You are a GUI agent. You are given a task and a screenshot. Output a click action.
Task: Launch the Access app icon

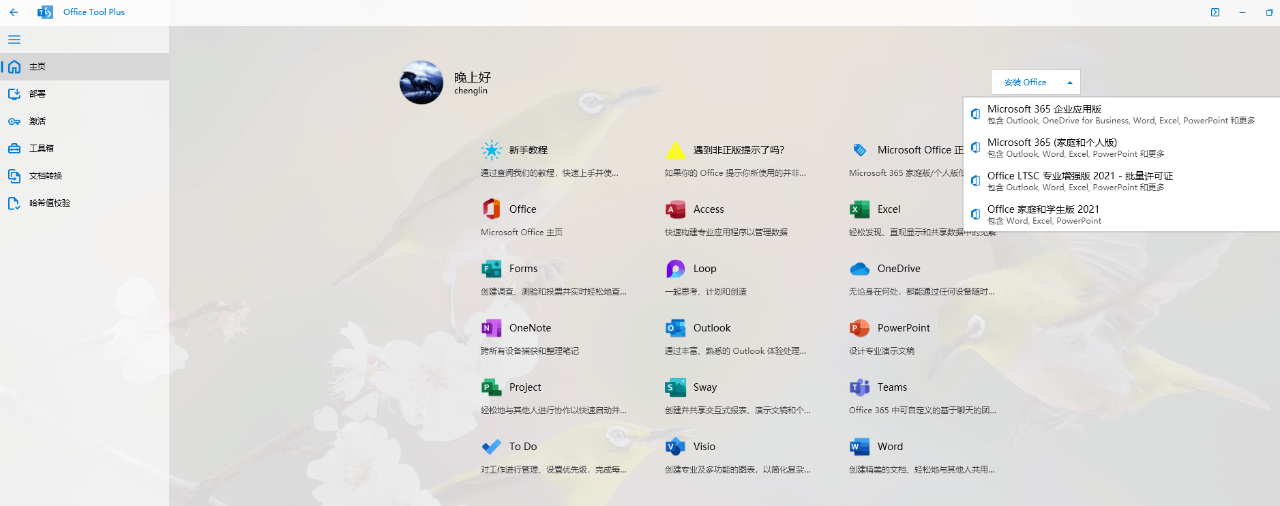point(675,209)
